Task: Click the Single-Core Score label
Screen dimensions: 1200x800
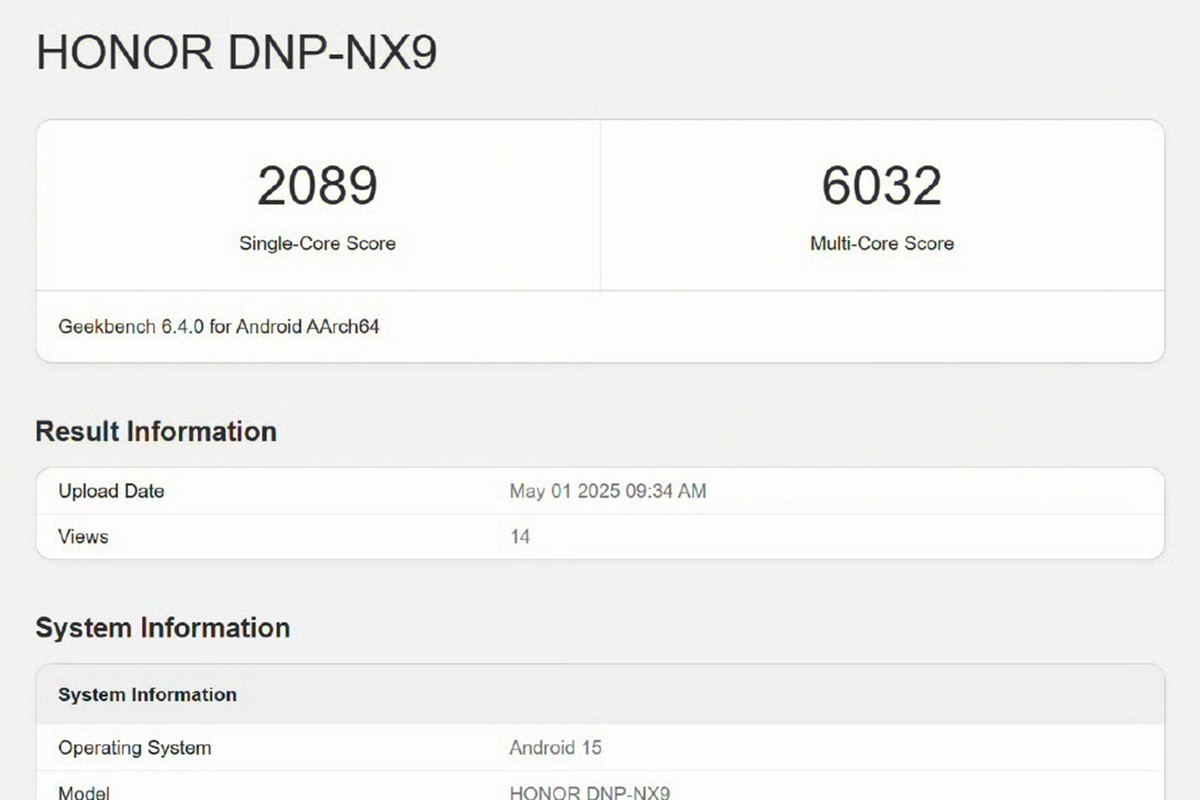Action: 317,243
